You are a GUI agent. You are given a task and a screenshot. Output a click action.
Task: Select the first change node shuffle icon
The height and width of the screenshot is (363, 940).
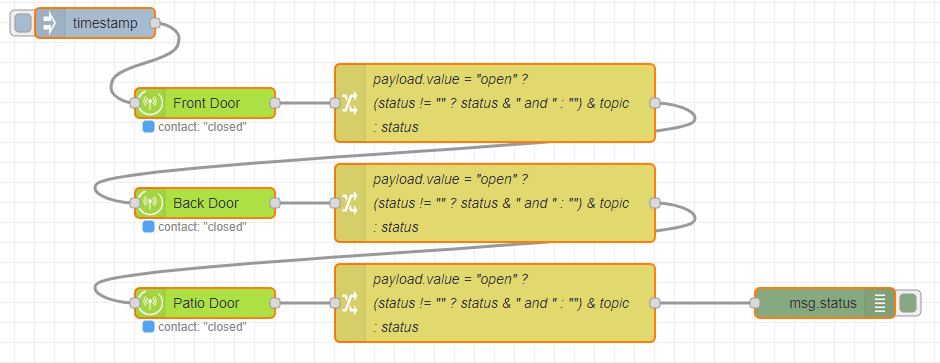pyautogui.click(x=350, y=103)
